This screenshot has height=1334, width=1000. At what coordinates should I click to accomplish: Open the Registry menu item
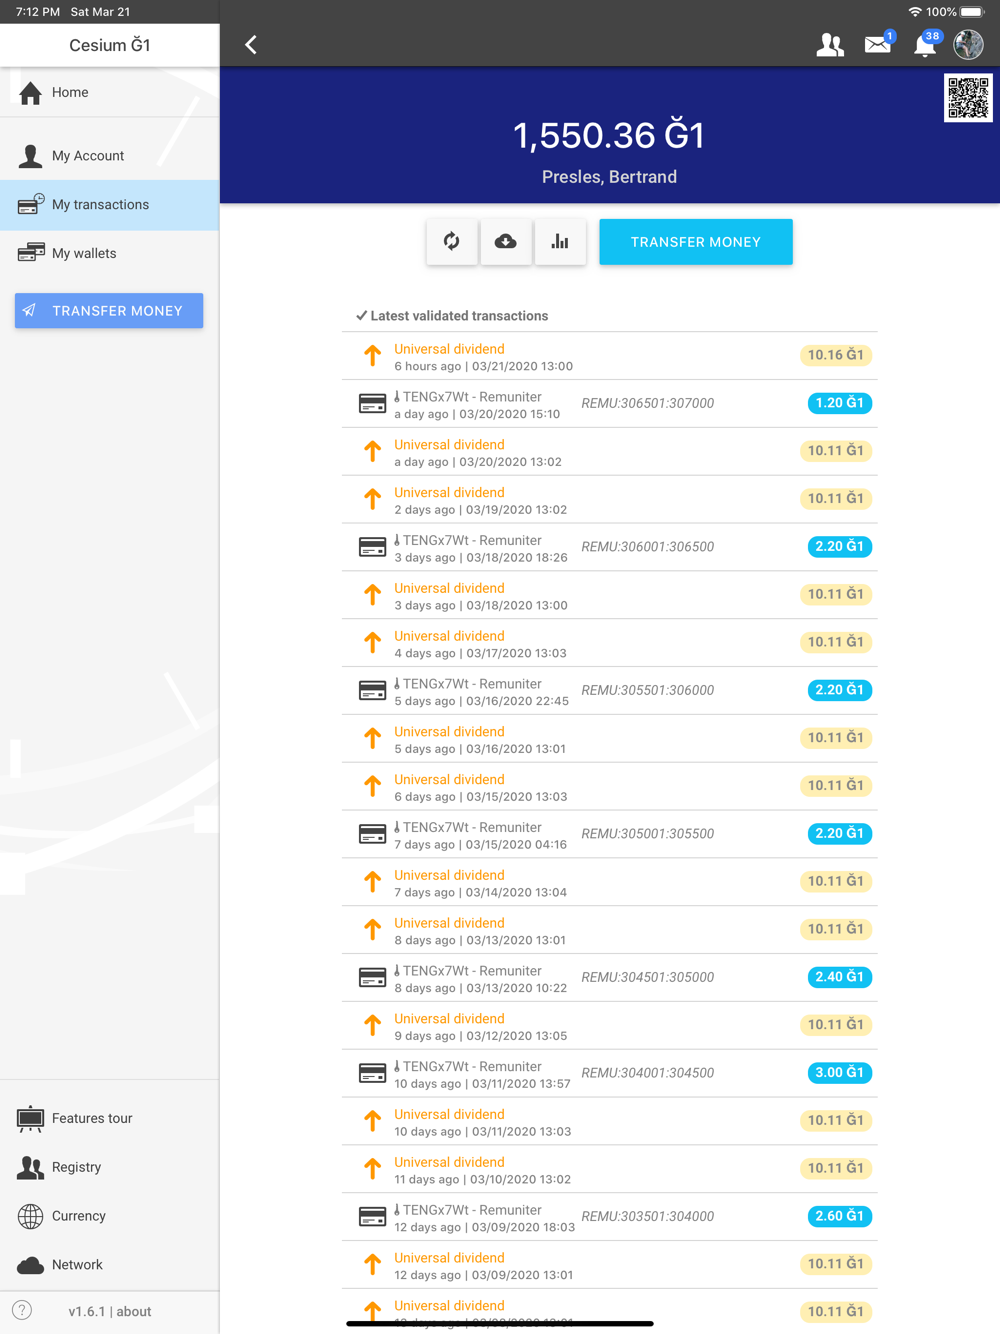pyautogui.click(x=110, y=1168)
